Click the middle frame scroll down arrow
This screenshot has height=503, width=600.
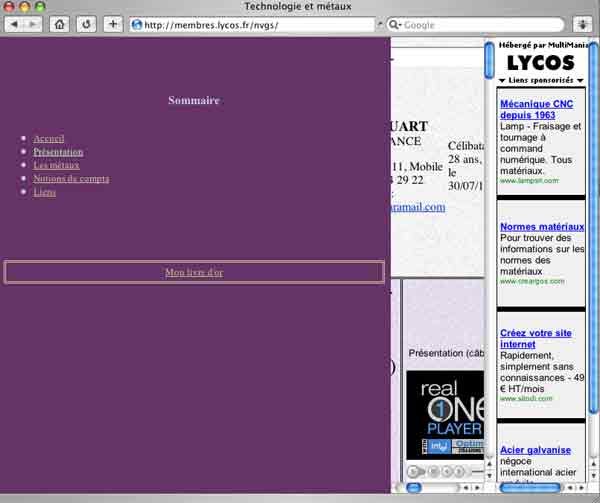489,475
